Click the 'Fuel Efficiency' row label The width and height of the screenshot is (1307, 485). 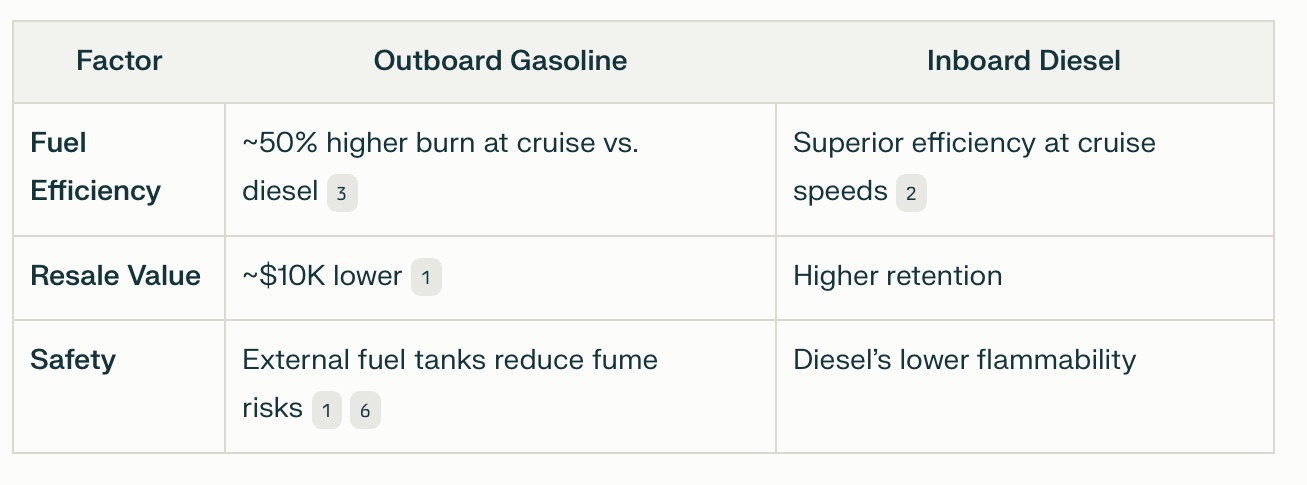[95, 167]
